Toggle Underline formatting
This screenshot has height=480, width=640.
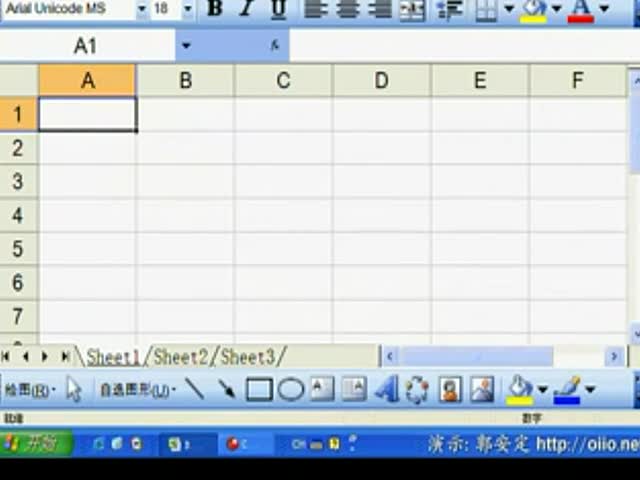coord(278,10)
